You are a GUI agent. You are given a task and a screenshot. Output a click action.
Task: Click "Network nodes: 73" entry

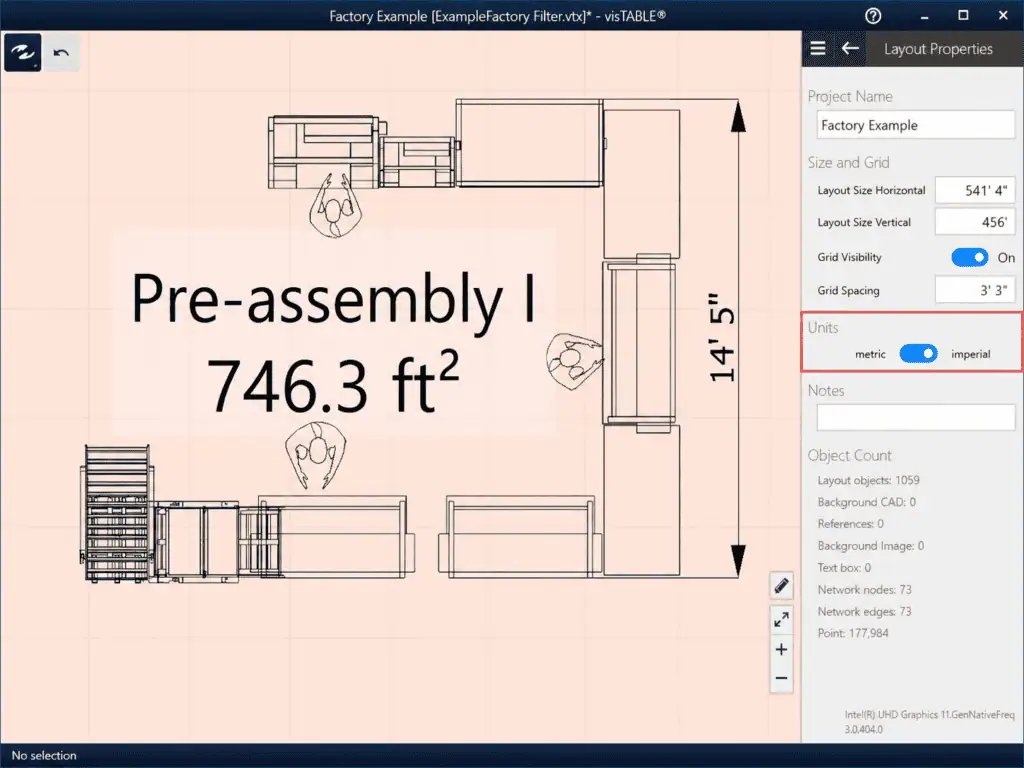click(x=864, y=590)
